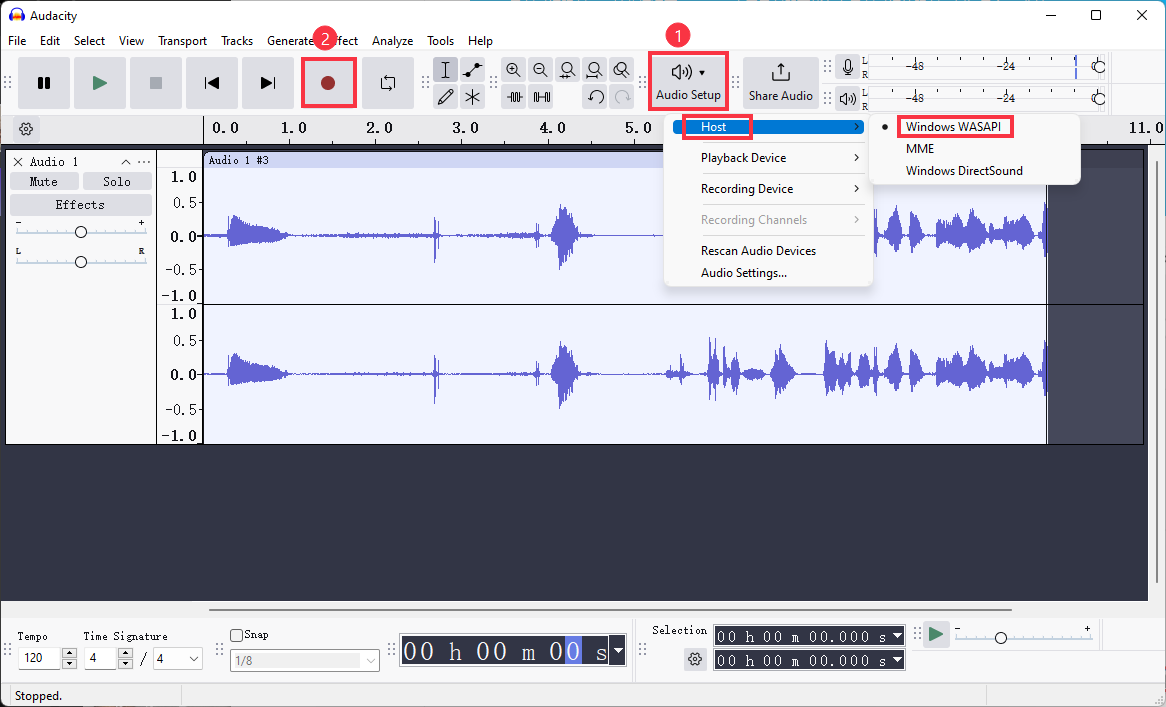The height and width of the screenshot is (707, 1166).
Task: Select the Envelope tool
Action: (472, 70)
